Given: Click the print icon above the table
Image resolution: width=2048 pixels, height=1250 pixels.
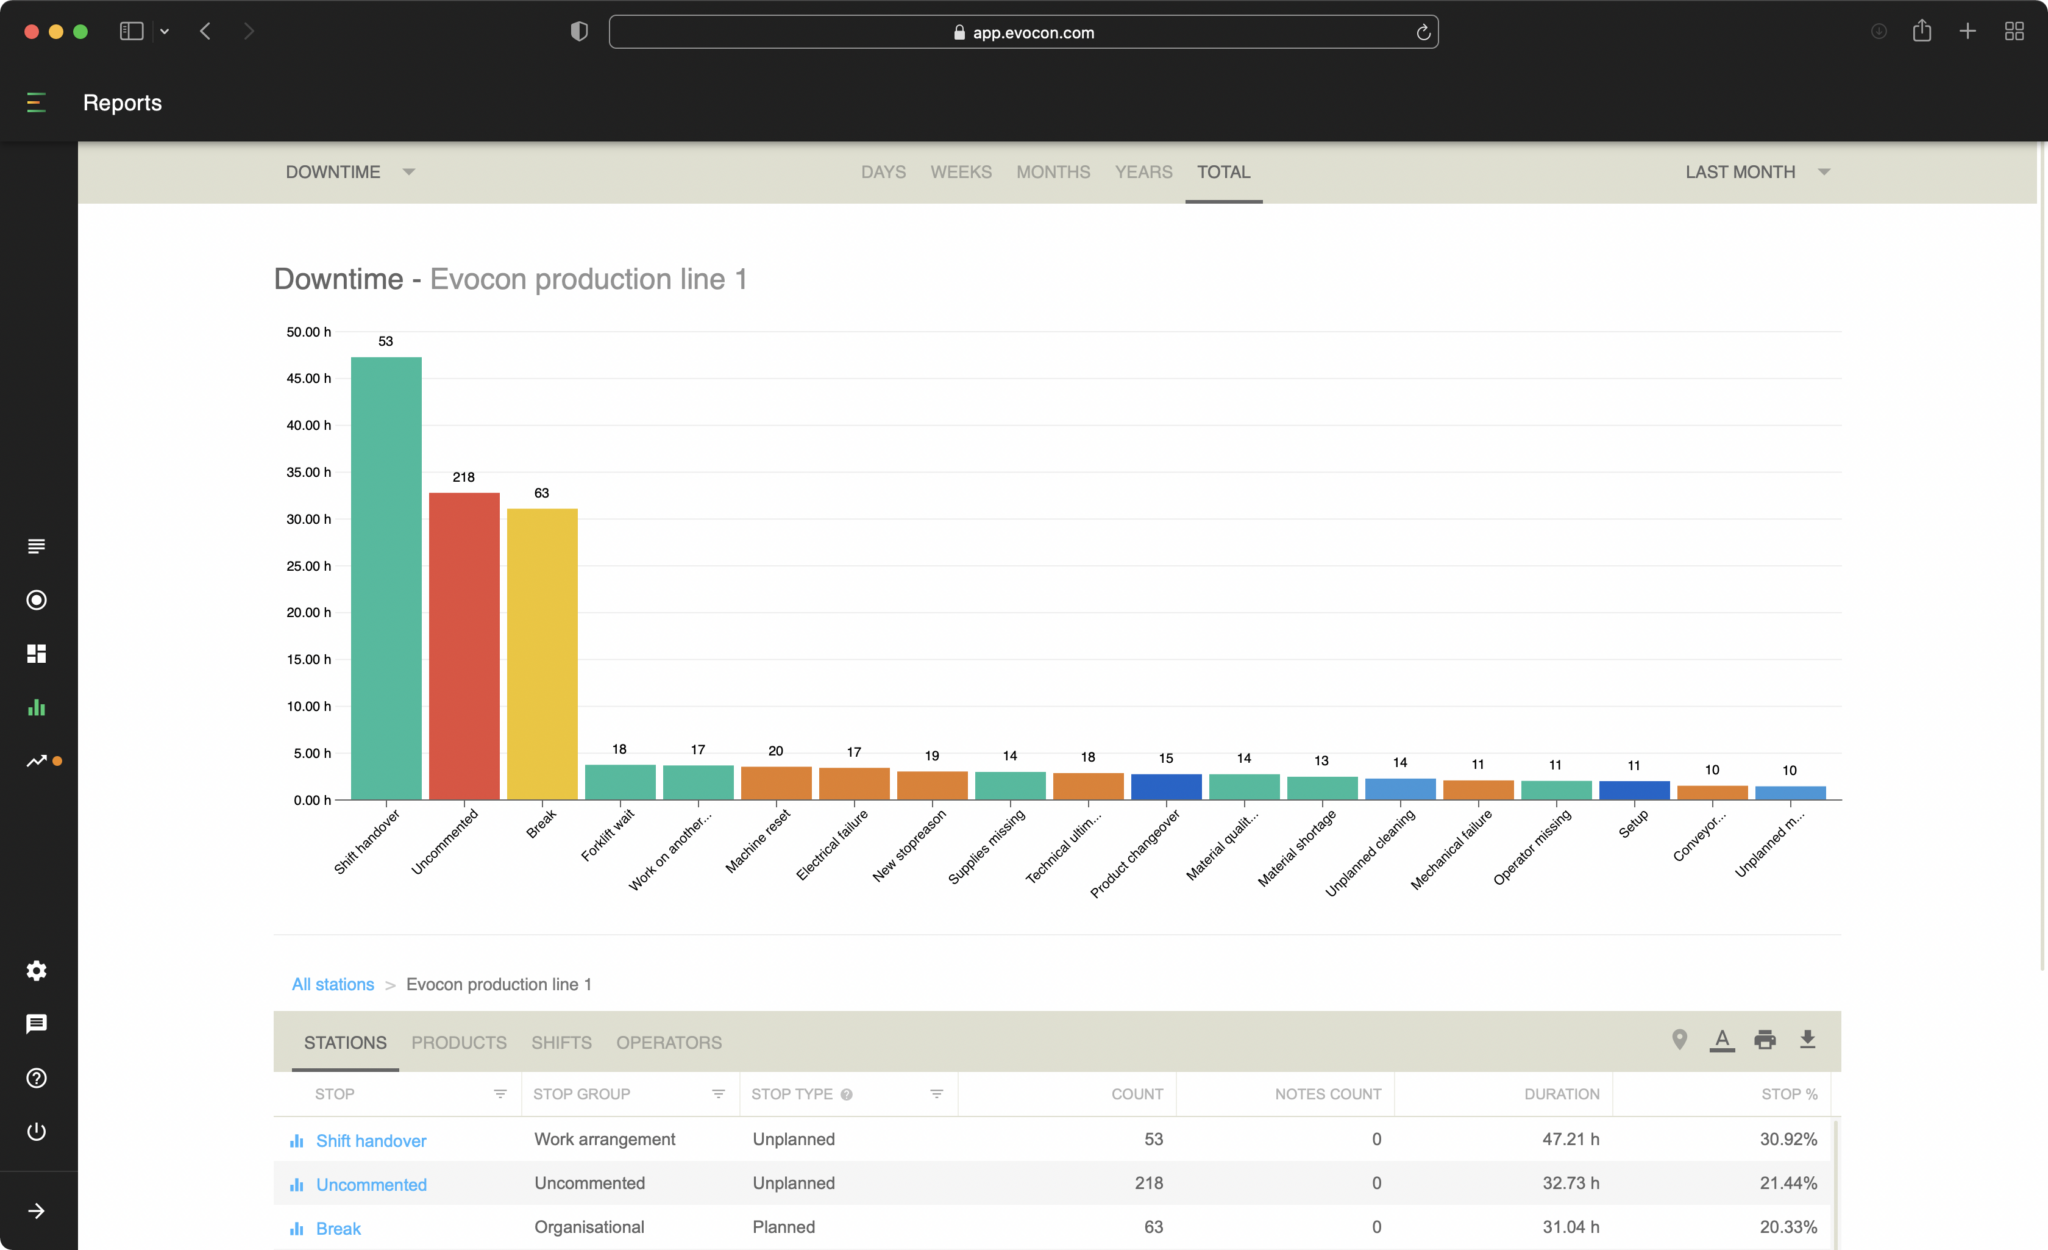Looking at the screenshot, I should click(1765, 1039).
